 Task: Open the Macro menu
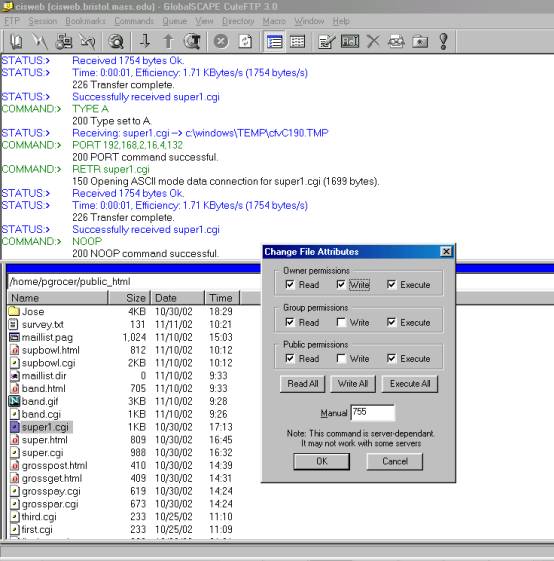(x=274, y=21)
